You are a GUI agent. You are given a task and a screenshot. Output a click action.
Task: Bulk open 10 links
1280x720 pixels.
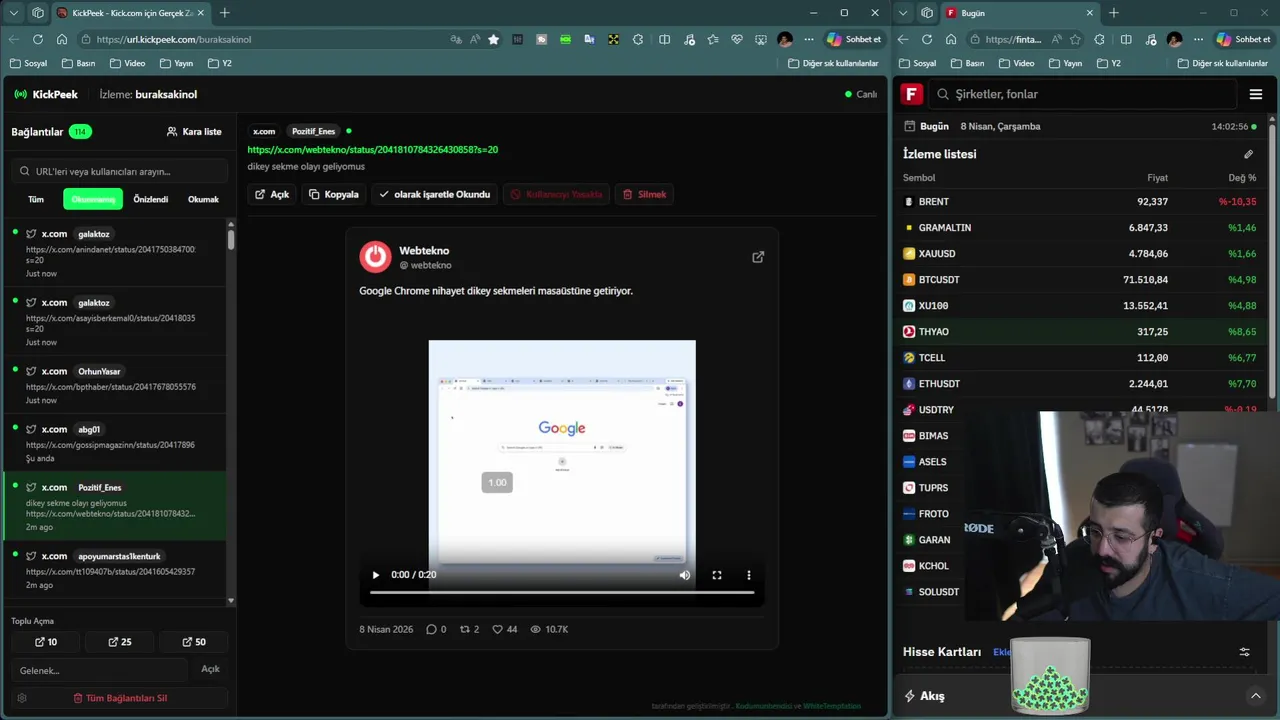46,642
